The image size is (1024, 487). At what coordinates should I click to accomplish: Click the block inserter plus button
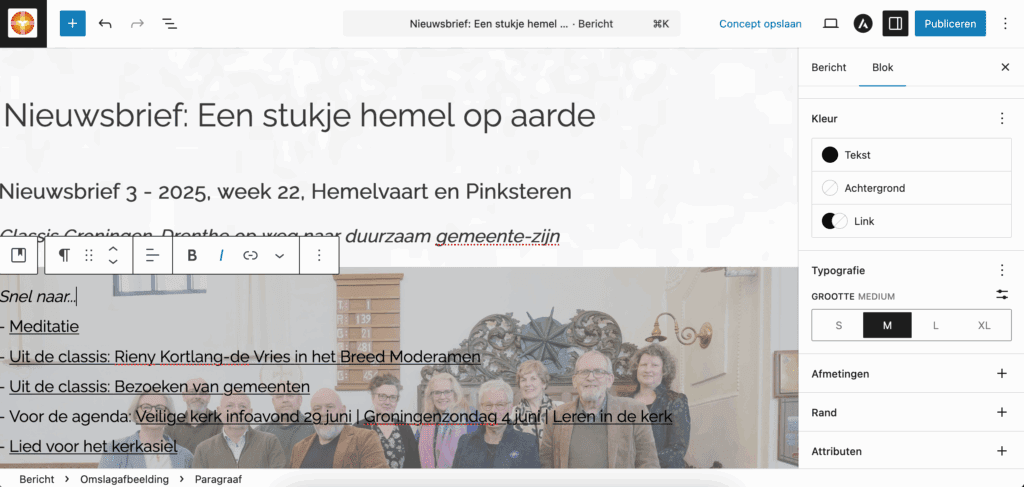[x=73, y=23]
